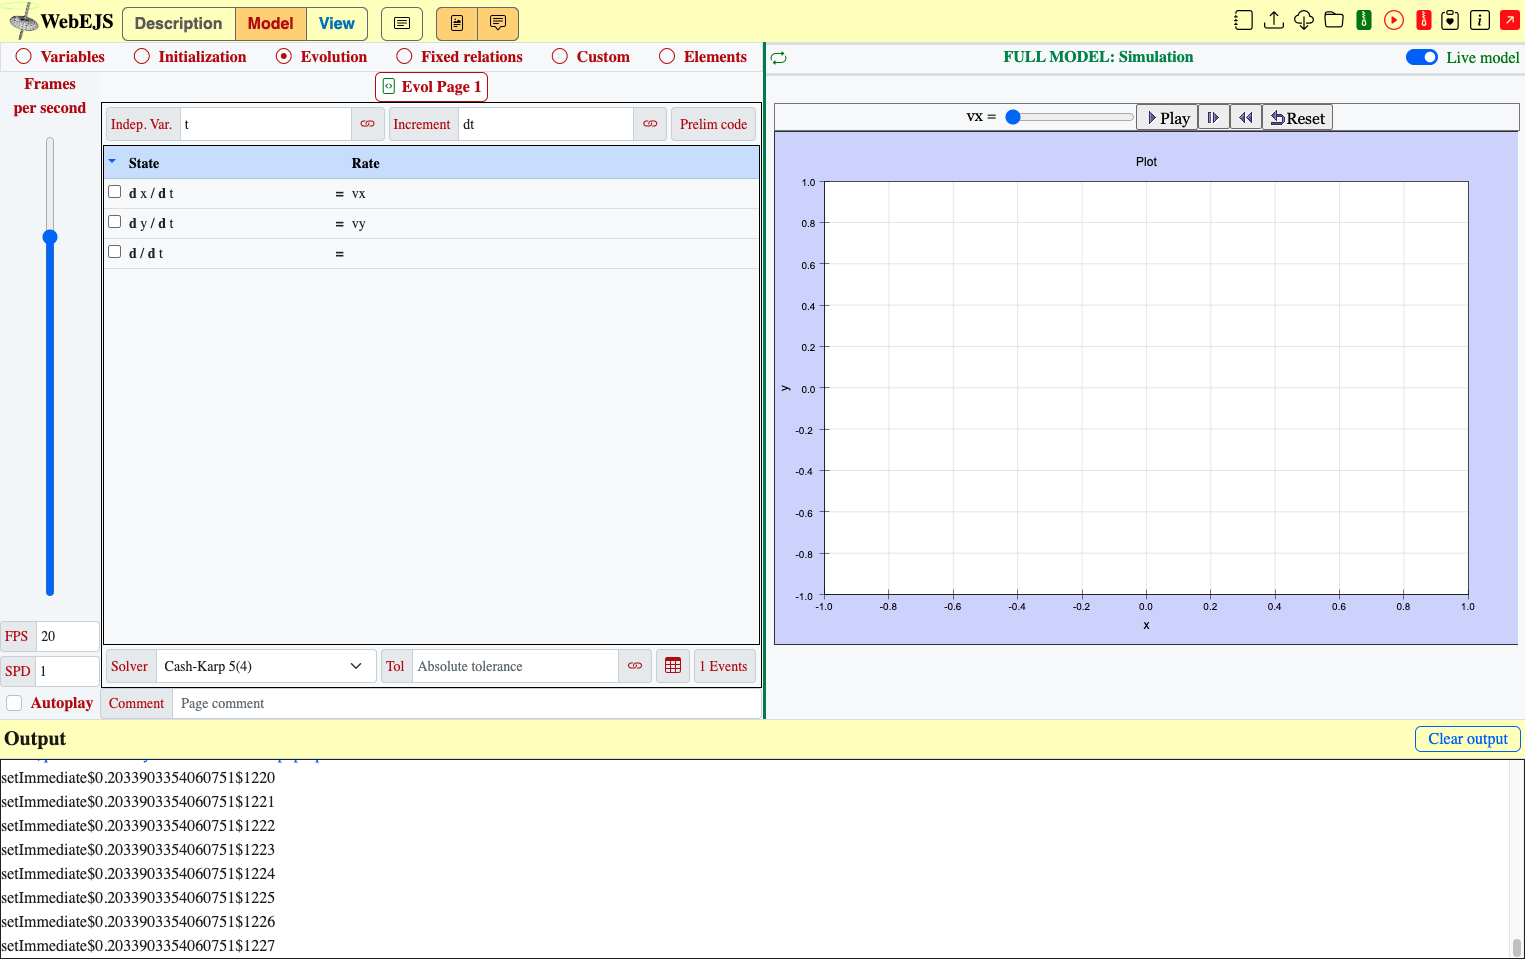Collapse the State table header triangle
1525x959 pixels.
pos(112,161)
